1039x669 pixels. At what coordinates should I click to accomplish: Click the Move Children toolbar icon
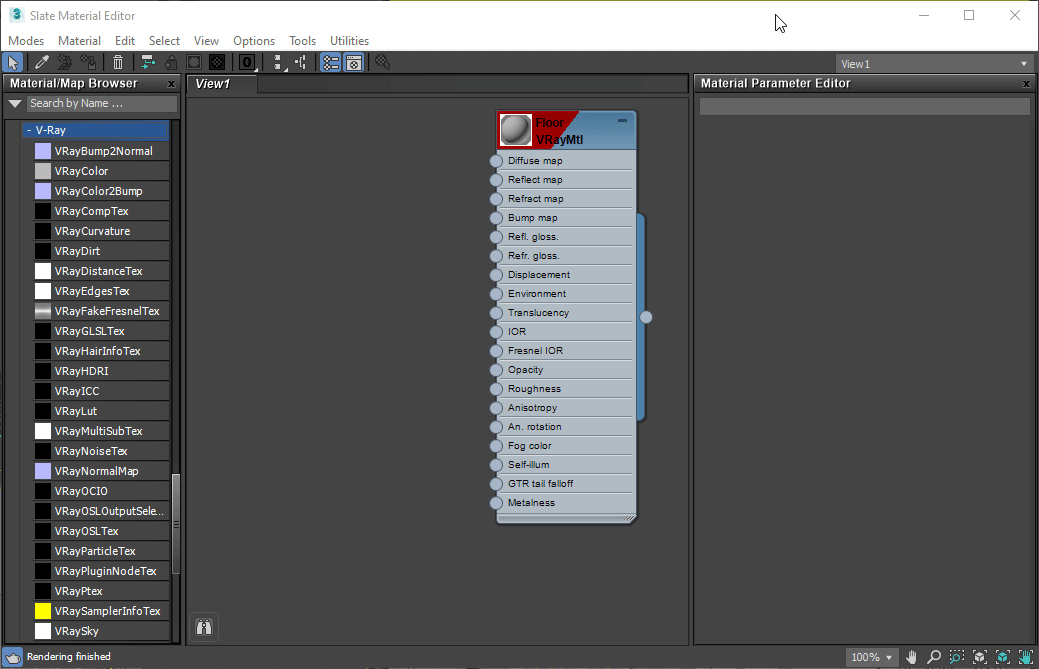(148, 62)
